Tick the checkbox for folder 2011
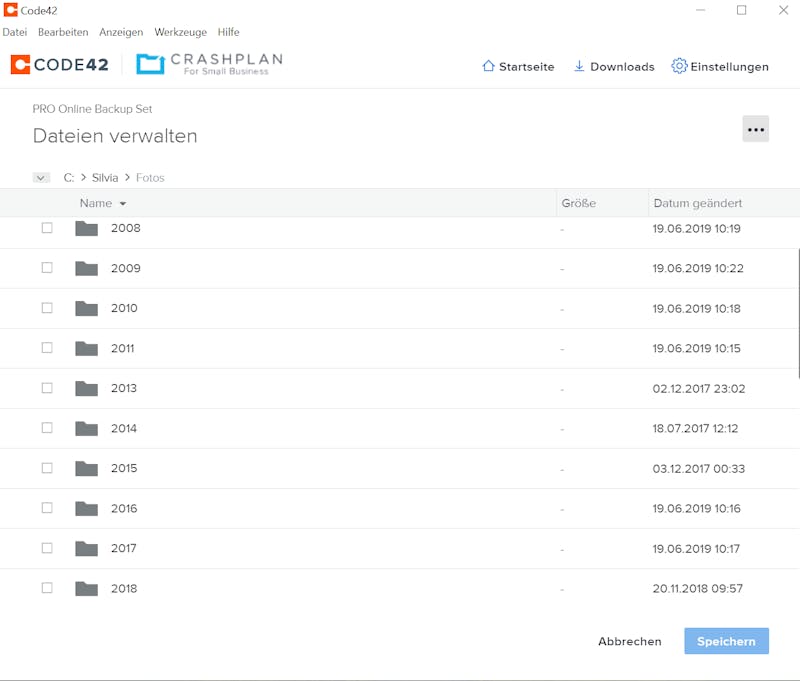The image size is (800, 681). [47, 347]
